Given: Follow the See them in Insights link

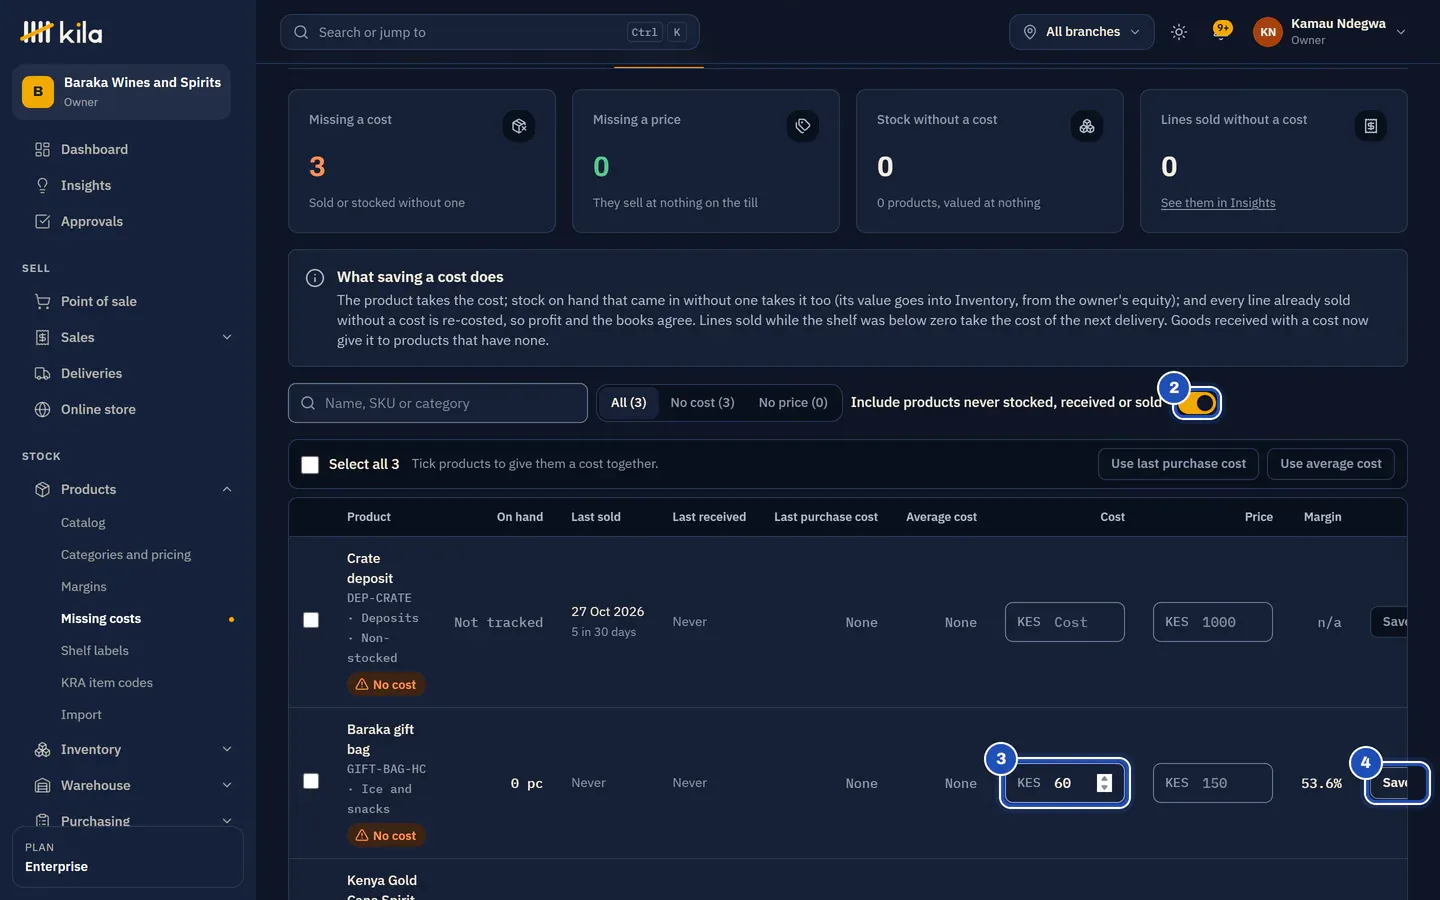Looking at the screenshot, I should [x=1218, y=203].
